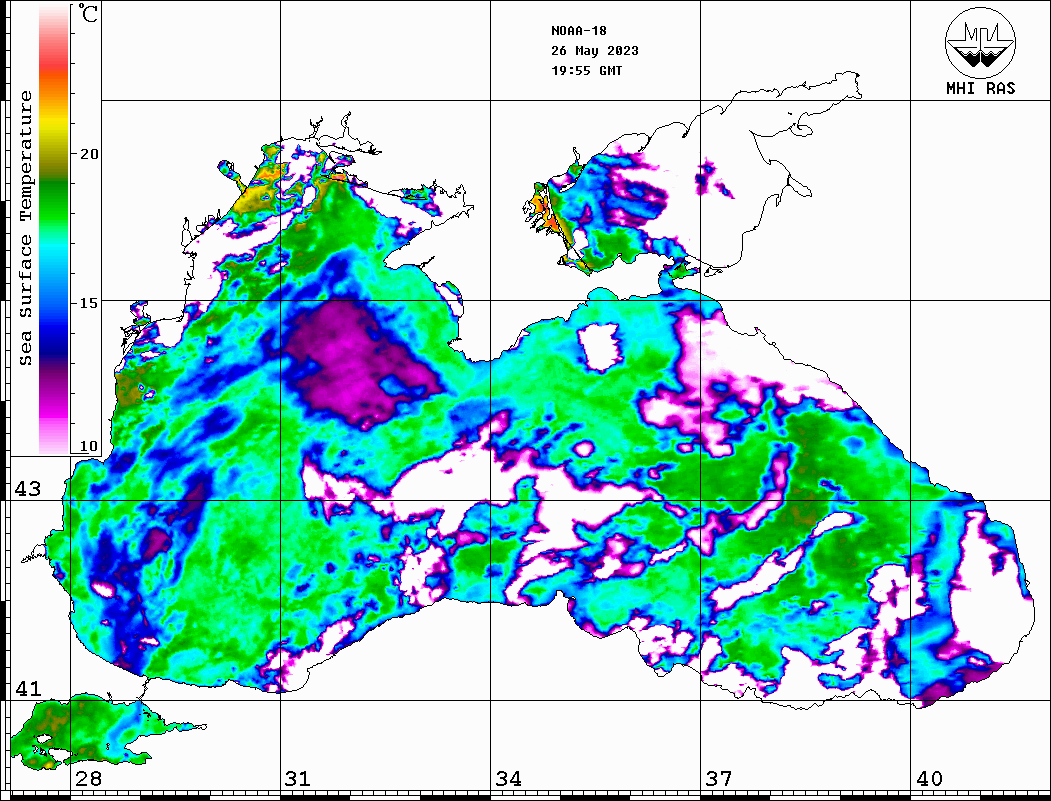Click the temperature color scale bar
This screenshot has height=801, width=1051.
[54, 229]
